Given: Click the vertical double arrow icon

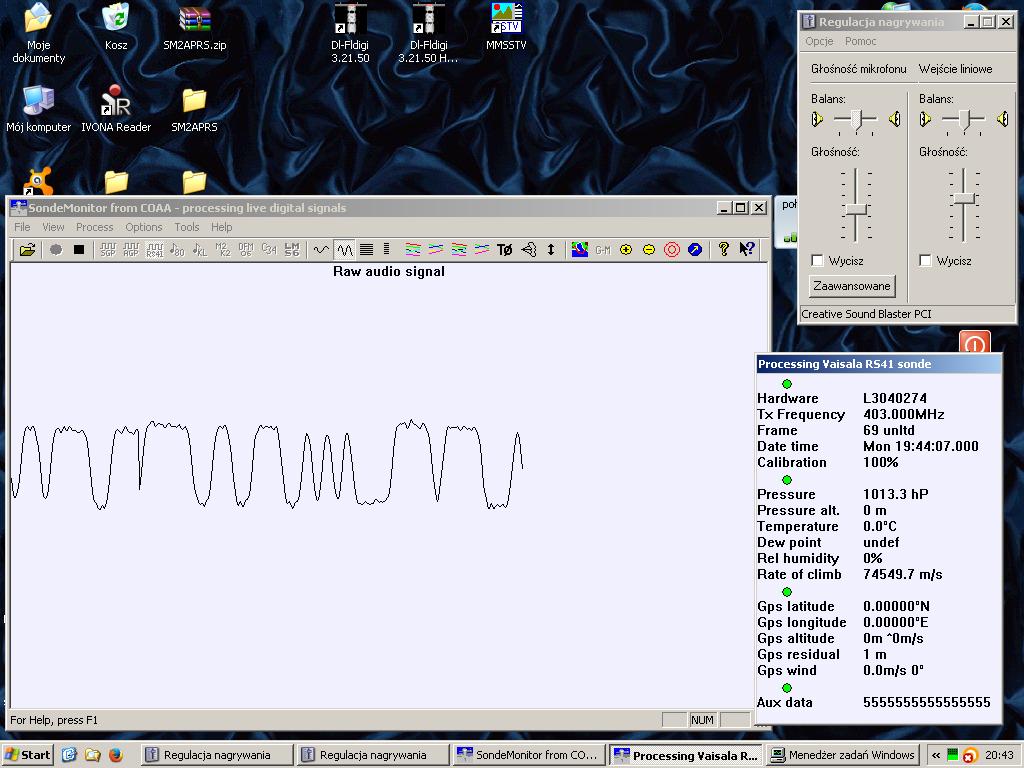Looking at the screenshot, I should click(551, 249).
